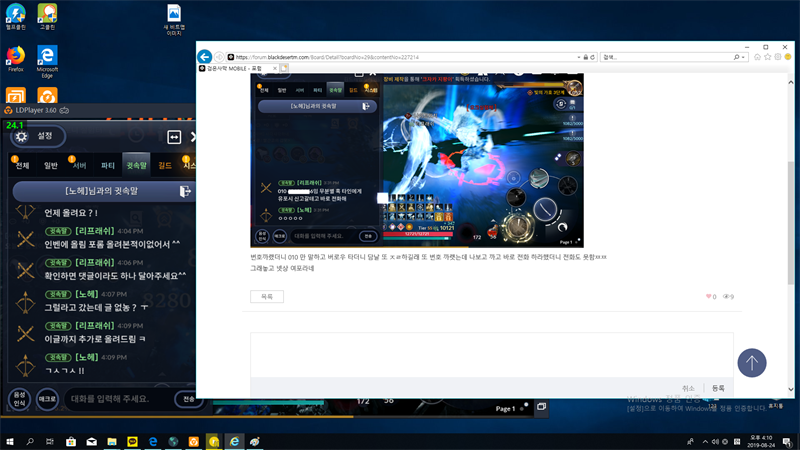Open the 새 비트맵 이미지 desktop file

point(174,20)
